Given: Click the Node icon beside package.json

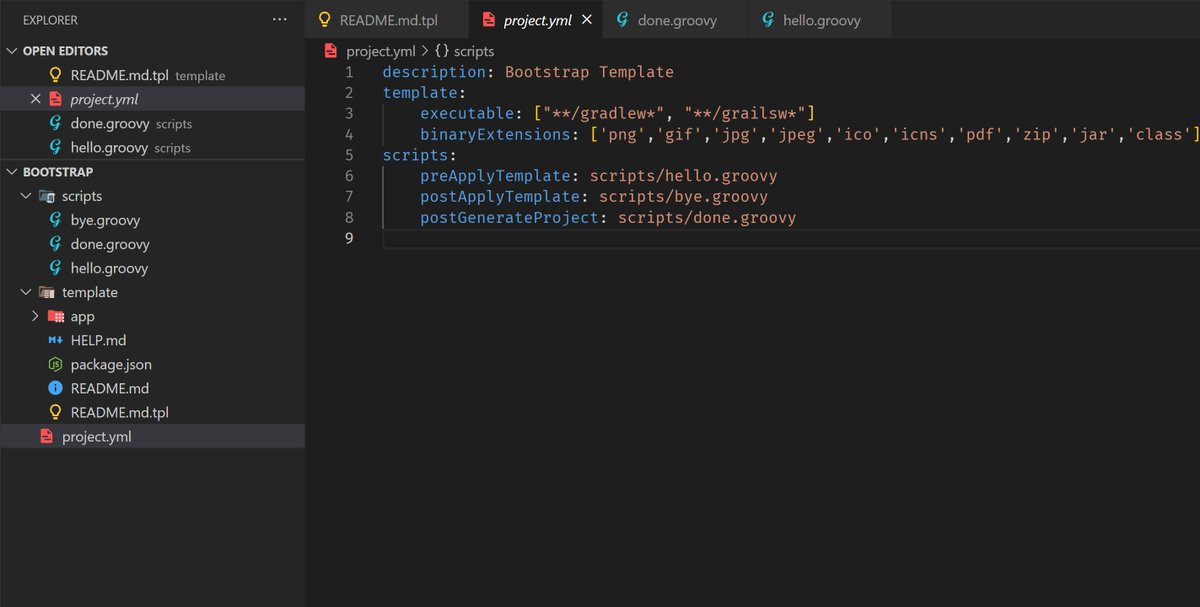Looking at the screenshot, I should [55, 364].
